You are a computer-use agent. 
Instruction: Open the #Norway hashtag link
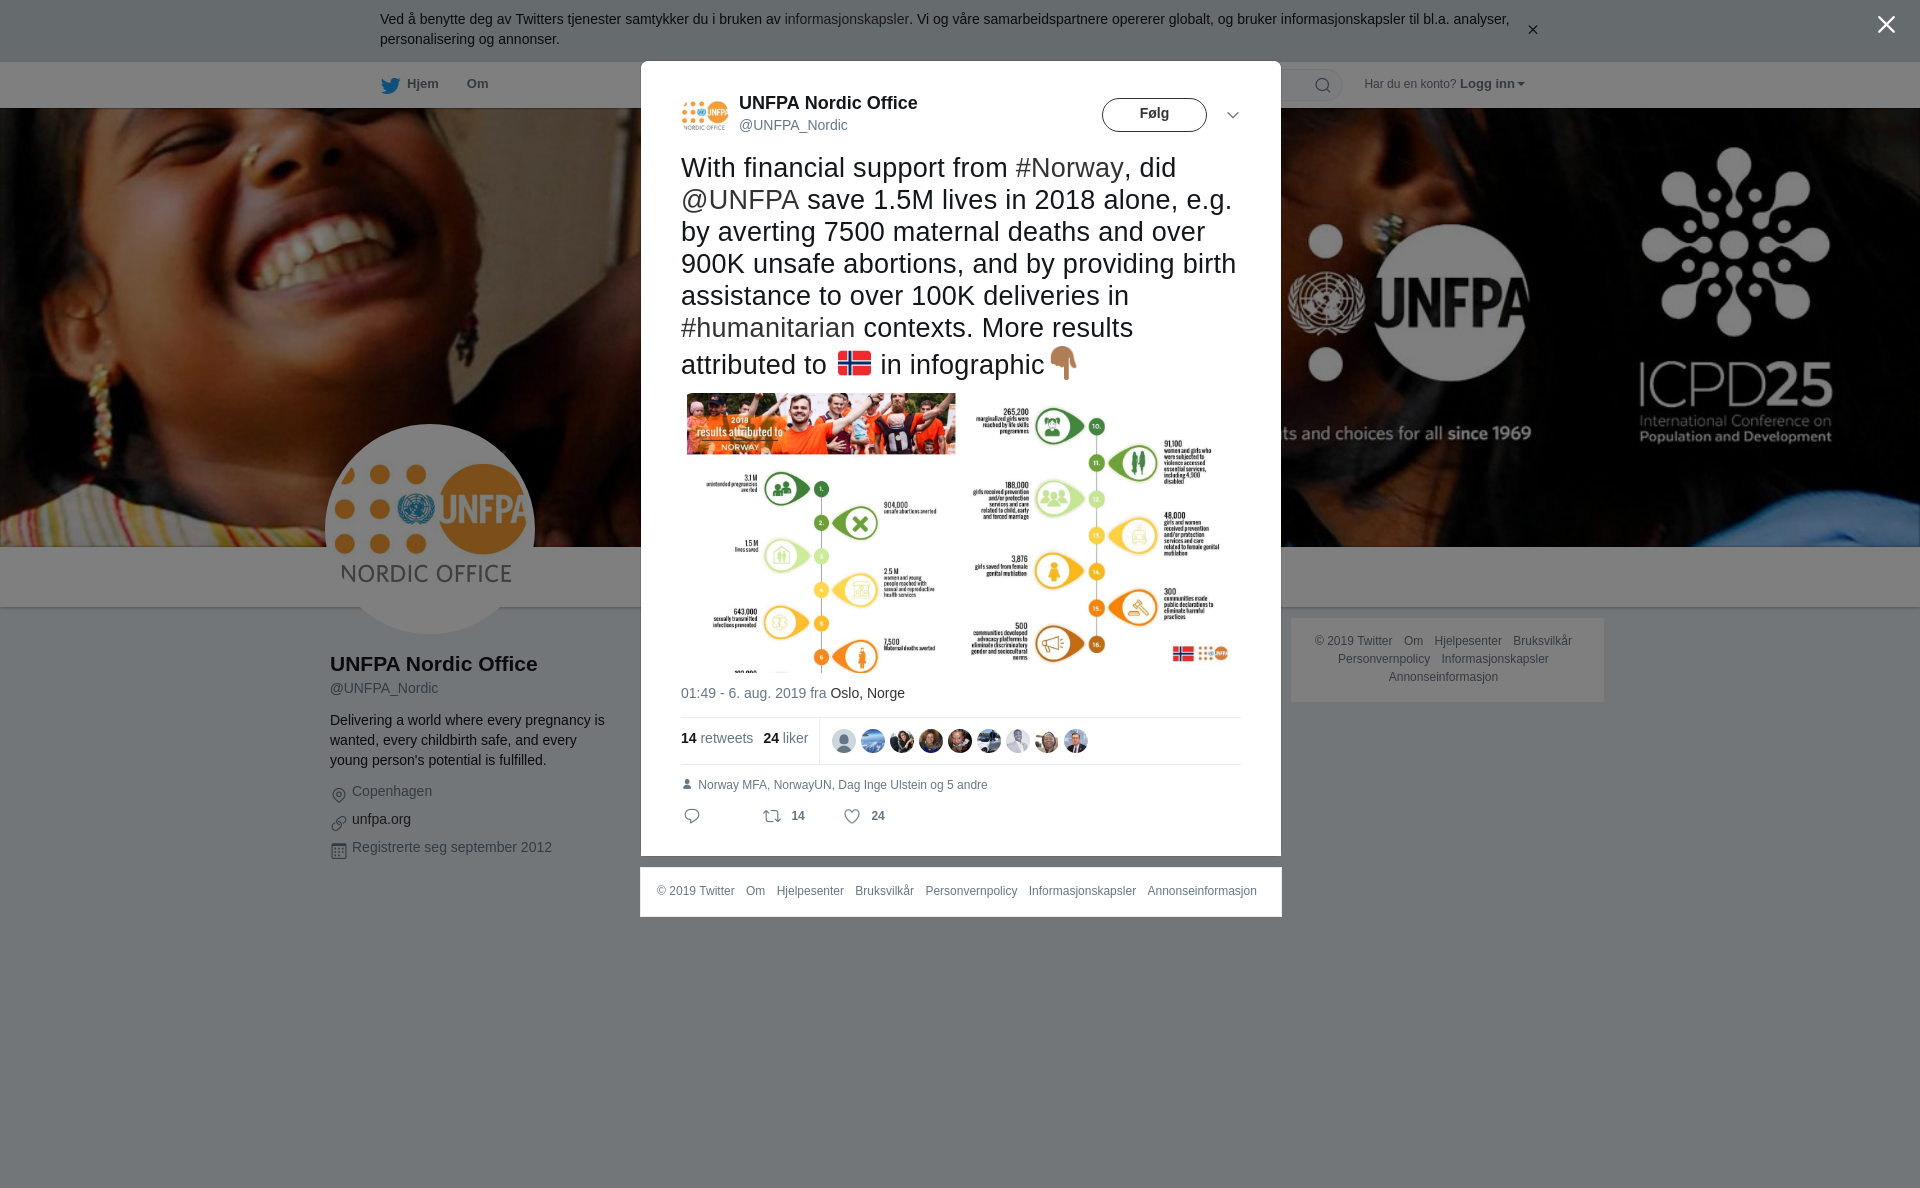[1069, 168]
